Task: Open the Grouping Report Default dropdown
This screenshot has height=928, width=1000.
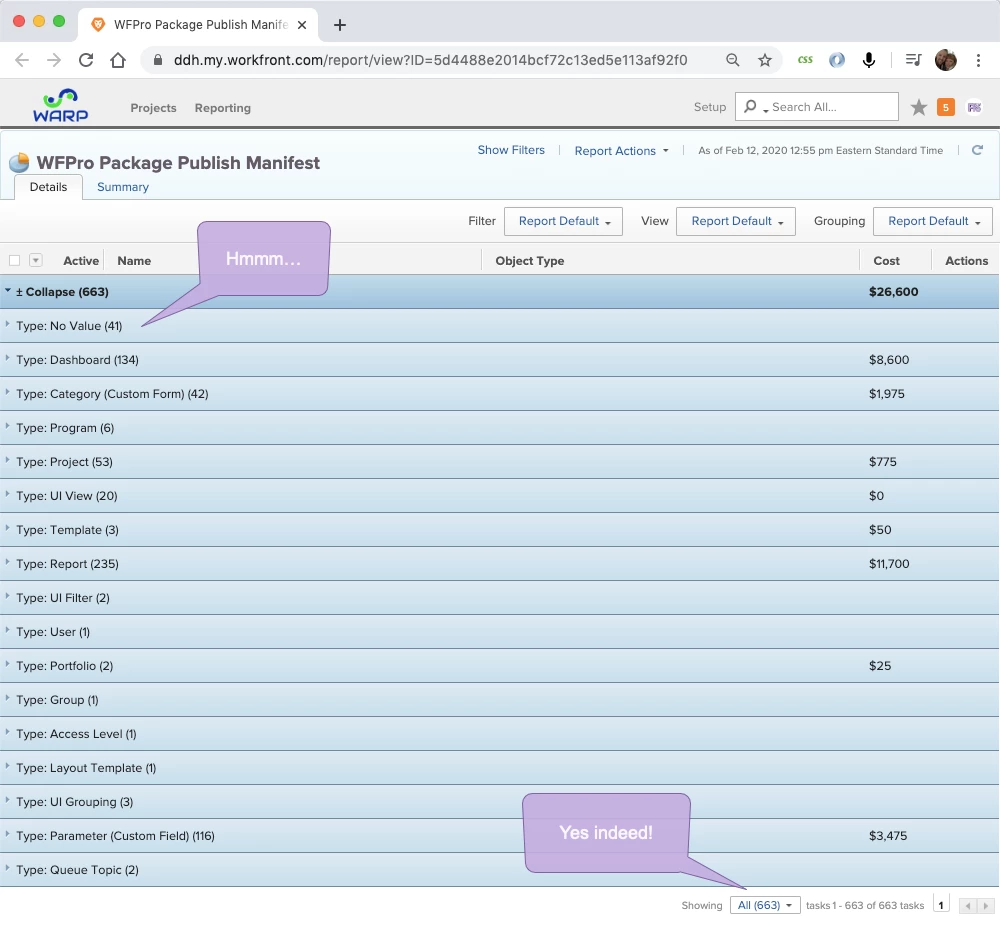Action: point(932,221)
